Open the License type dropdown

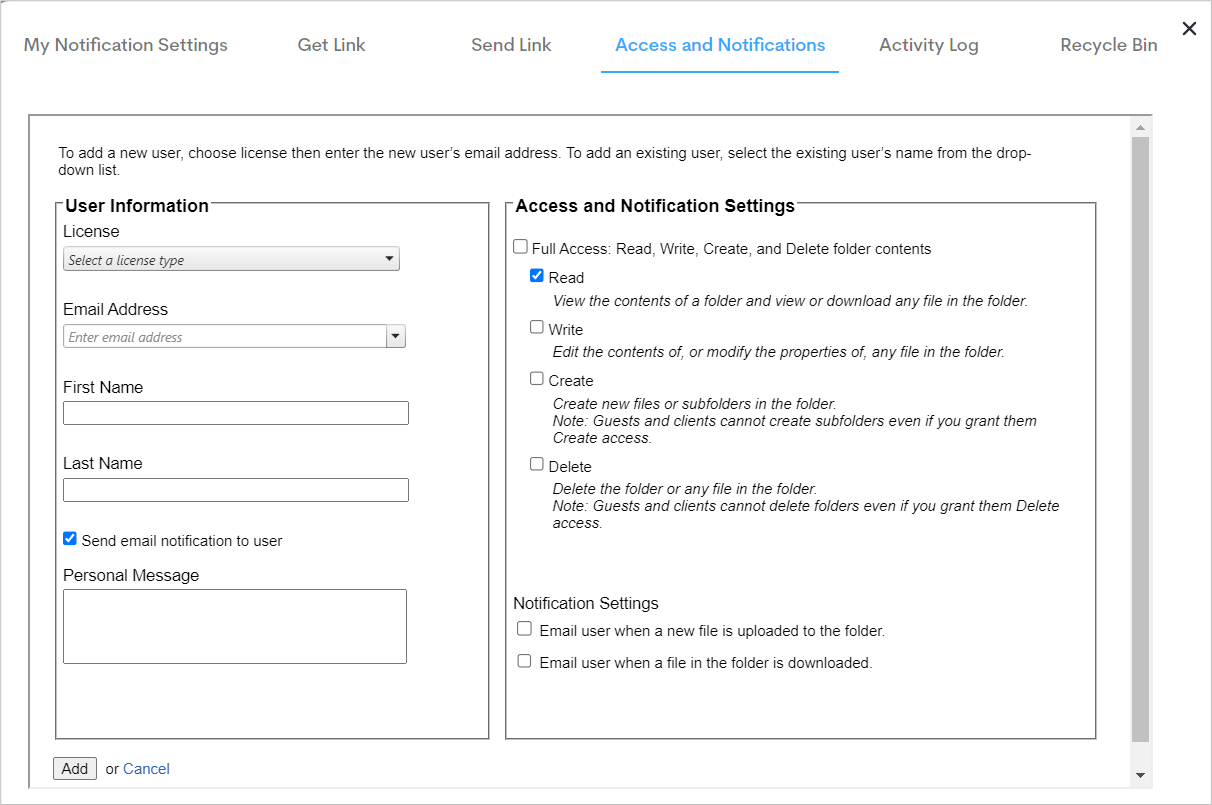tap(390, 258)
